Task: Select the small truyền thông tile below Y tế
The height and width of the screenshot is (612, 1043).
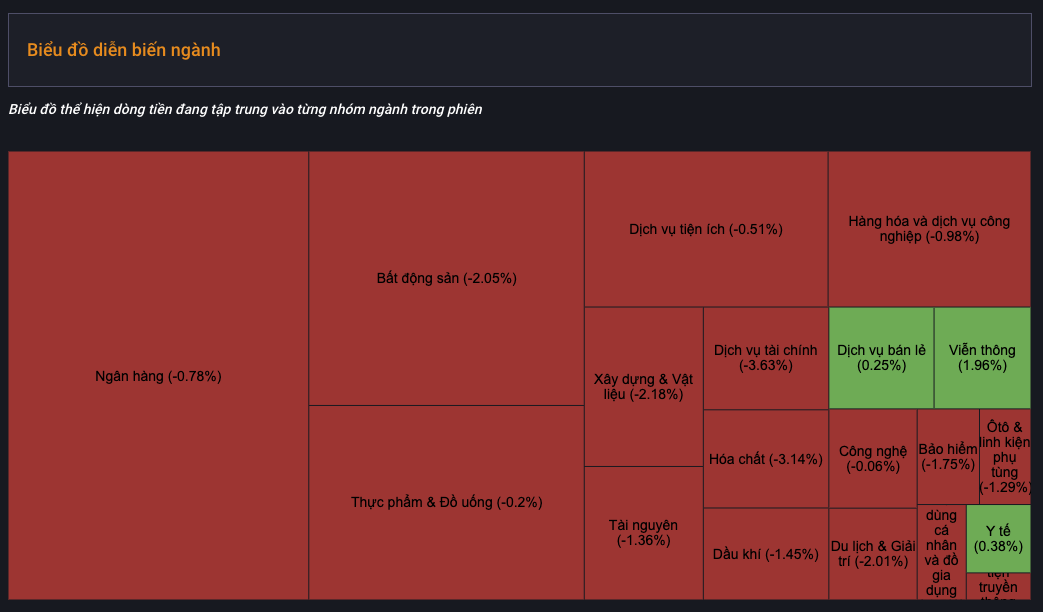Action: [998, 587]
